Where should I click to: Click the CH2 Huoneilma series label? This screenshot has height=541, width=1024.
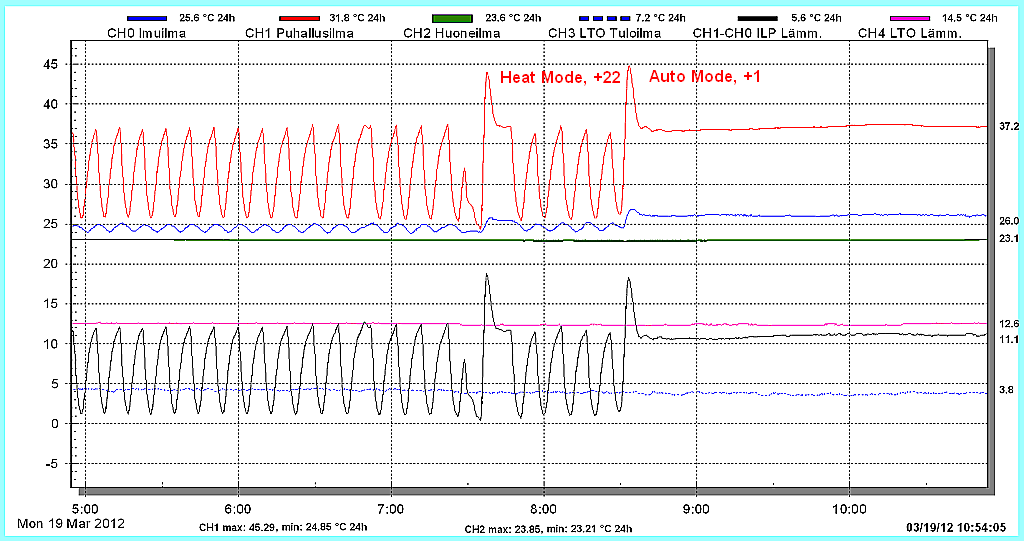pyautogui.click(x=451, y=33)
